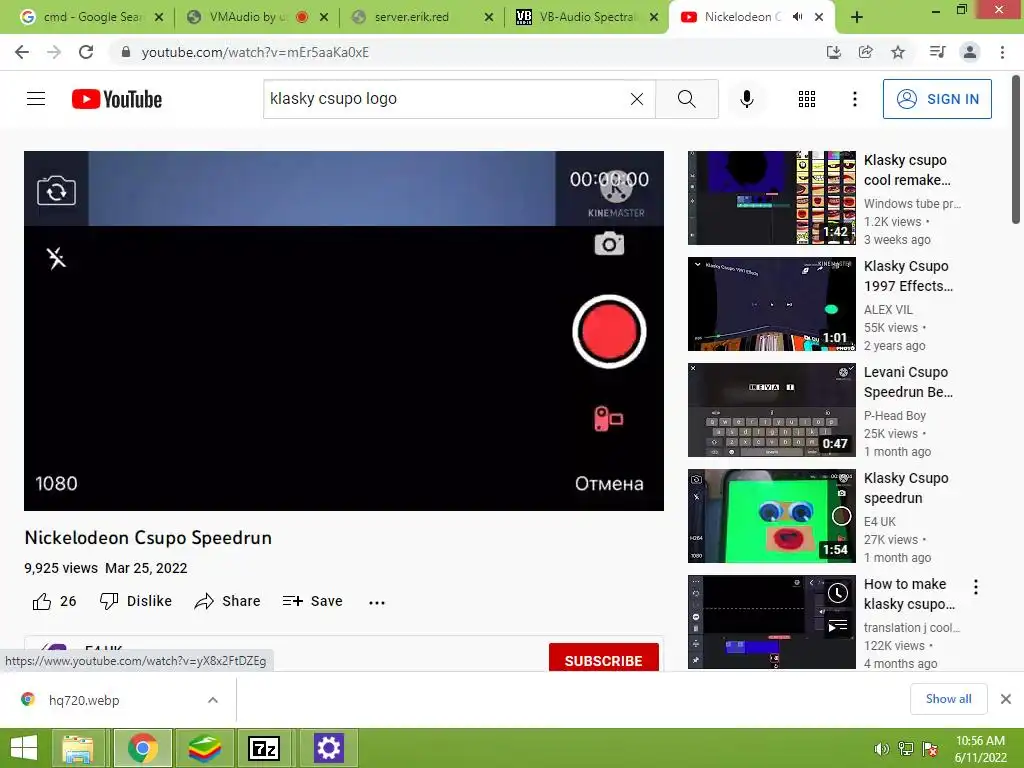Open a new browser tab

tap(857, 18)
